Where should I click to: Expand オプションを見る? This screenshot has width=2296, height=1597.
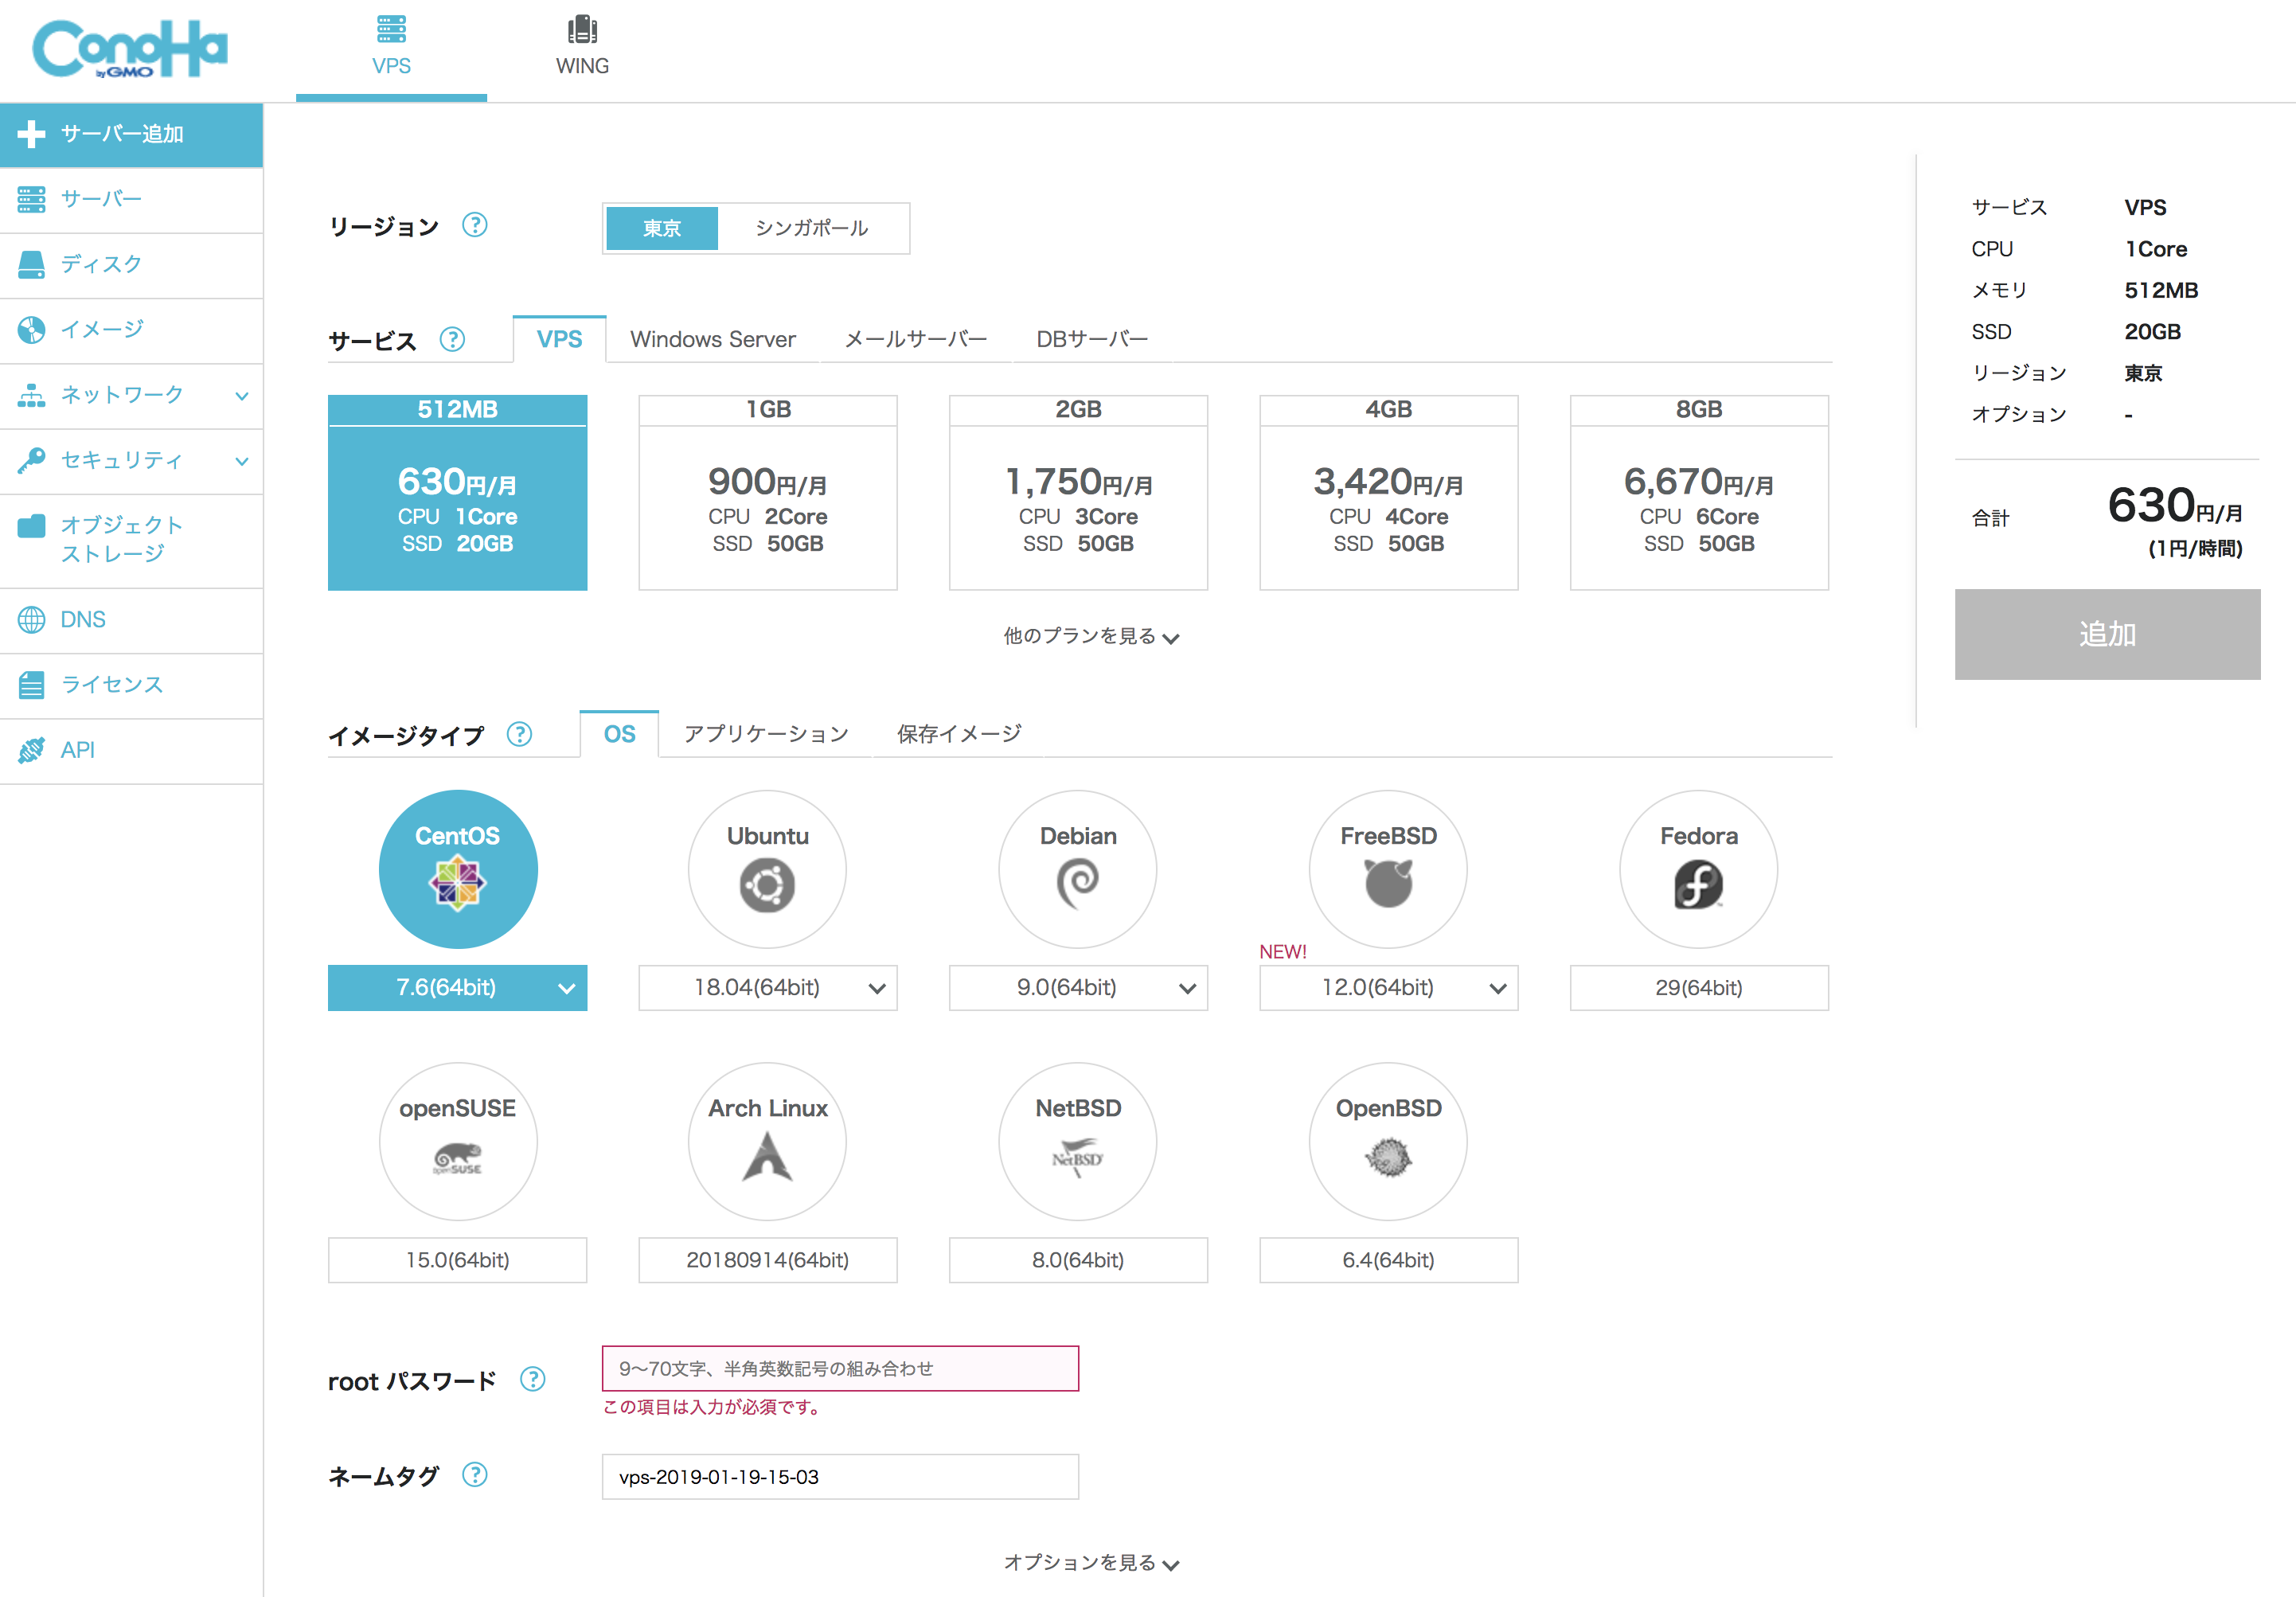pos(1091,1563)
